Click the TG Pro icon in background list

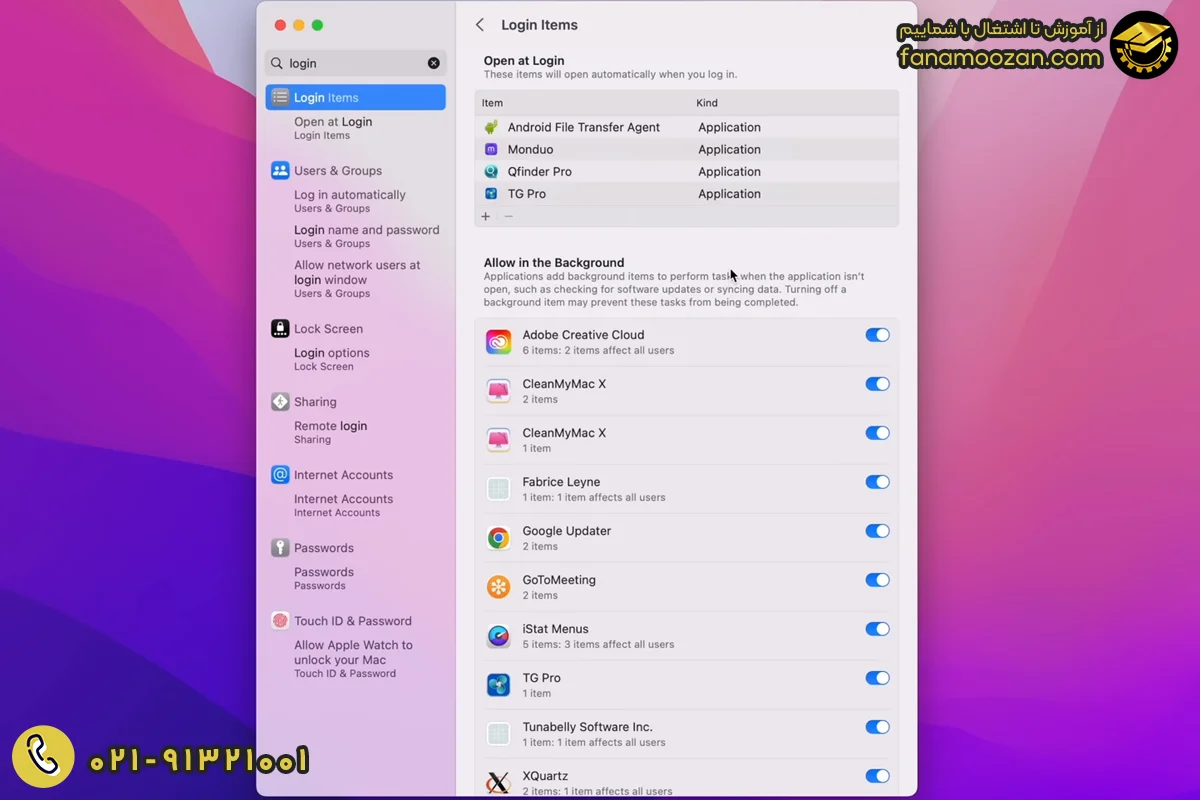click(x=498, y=685)
